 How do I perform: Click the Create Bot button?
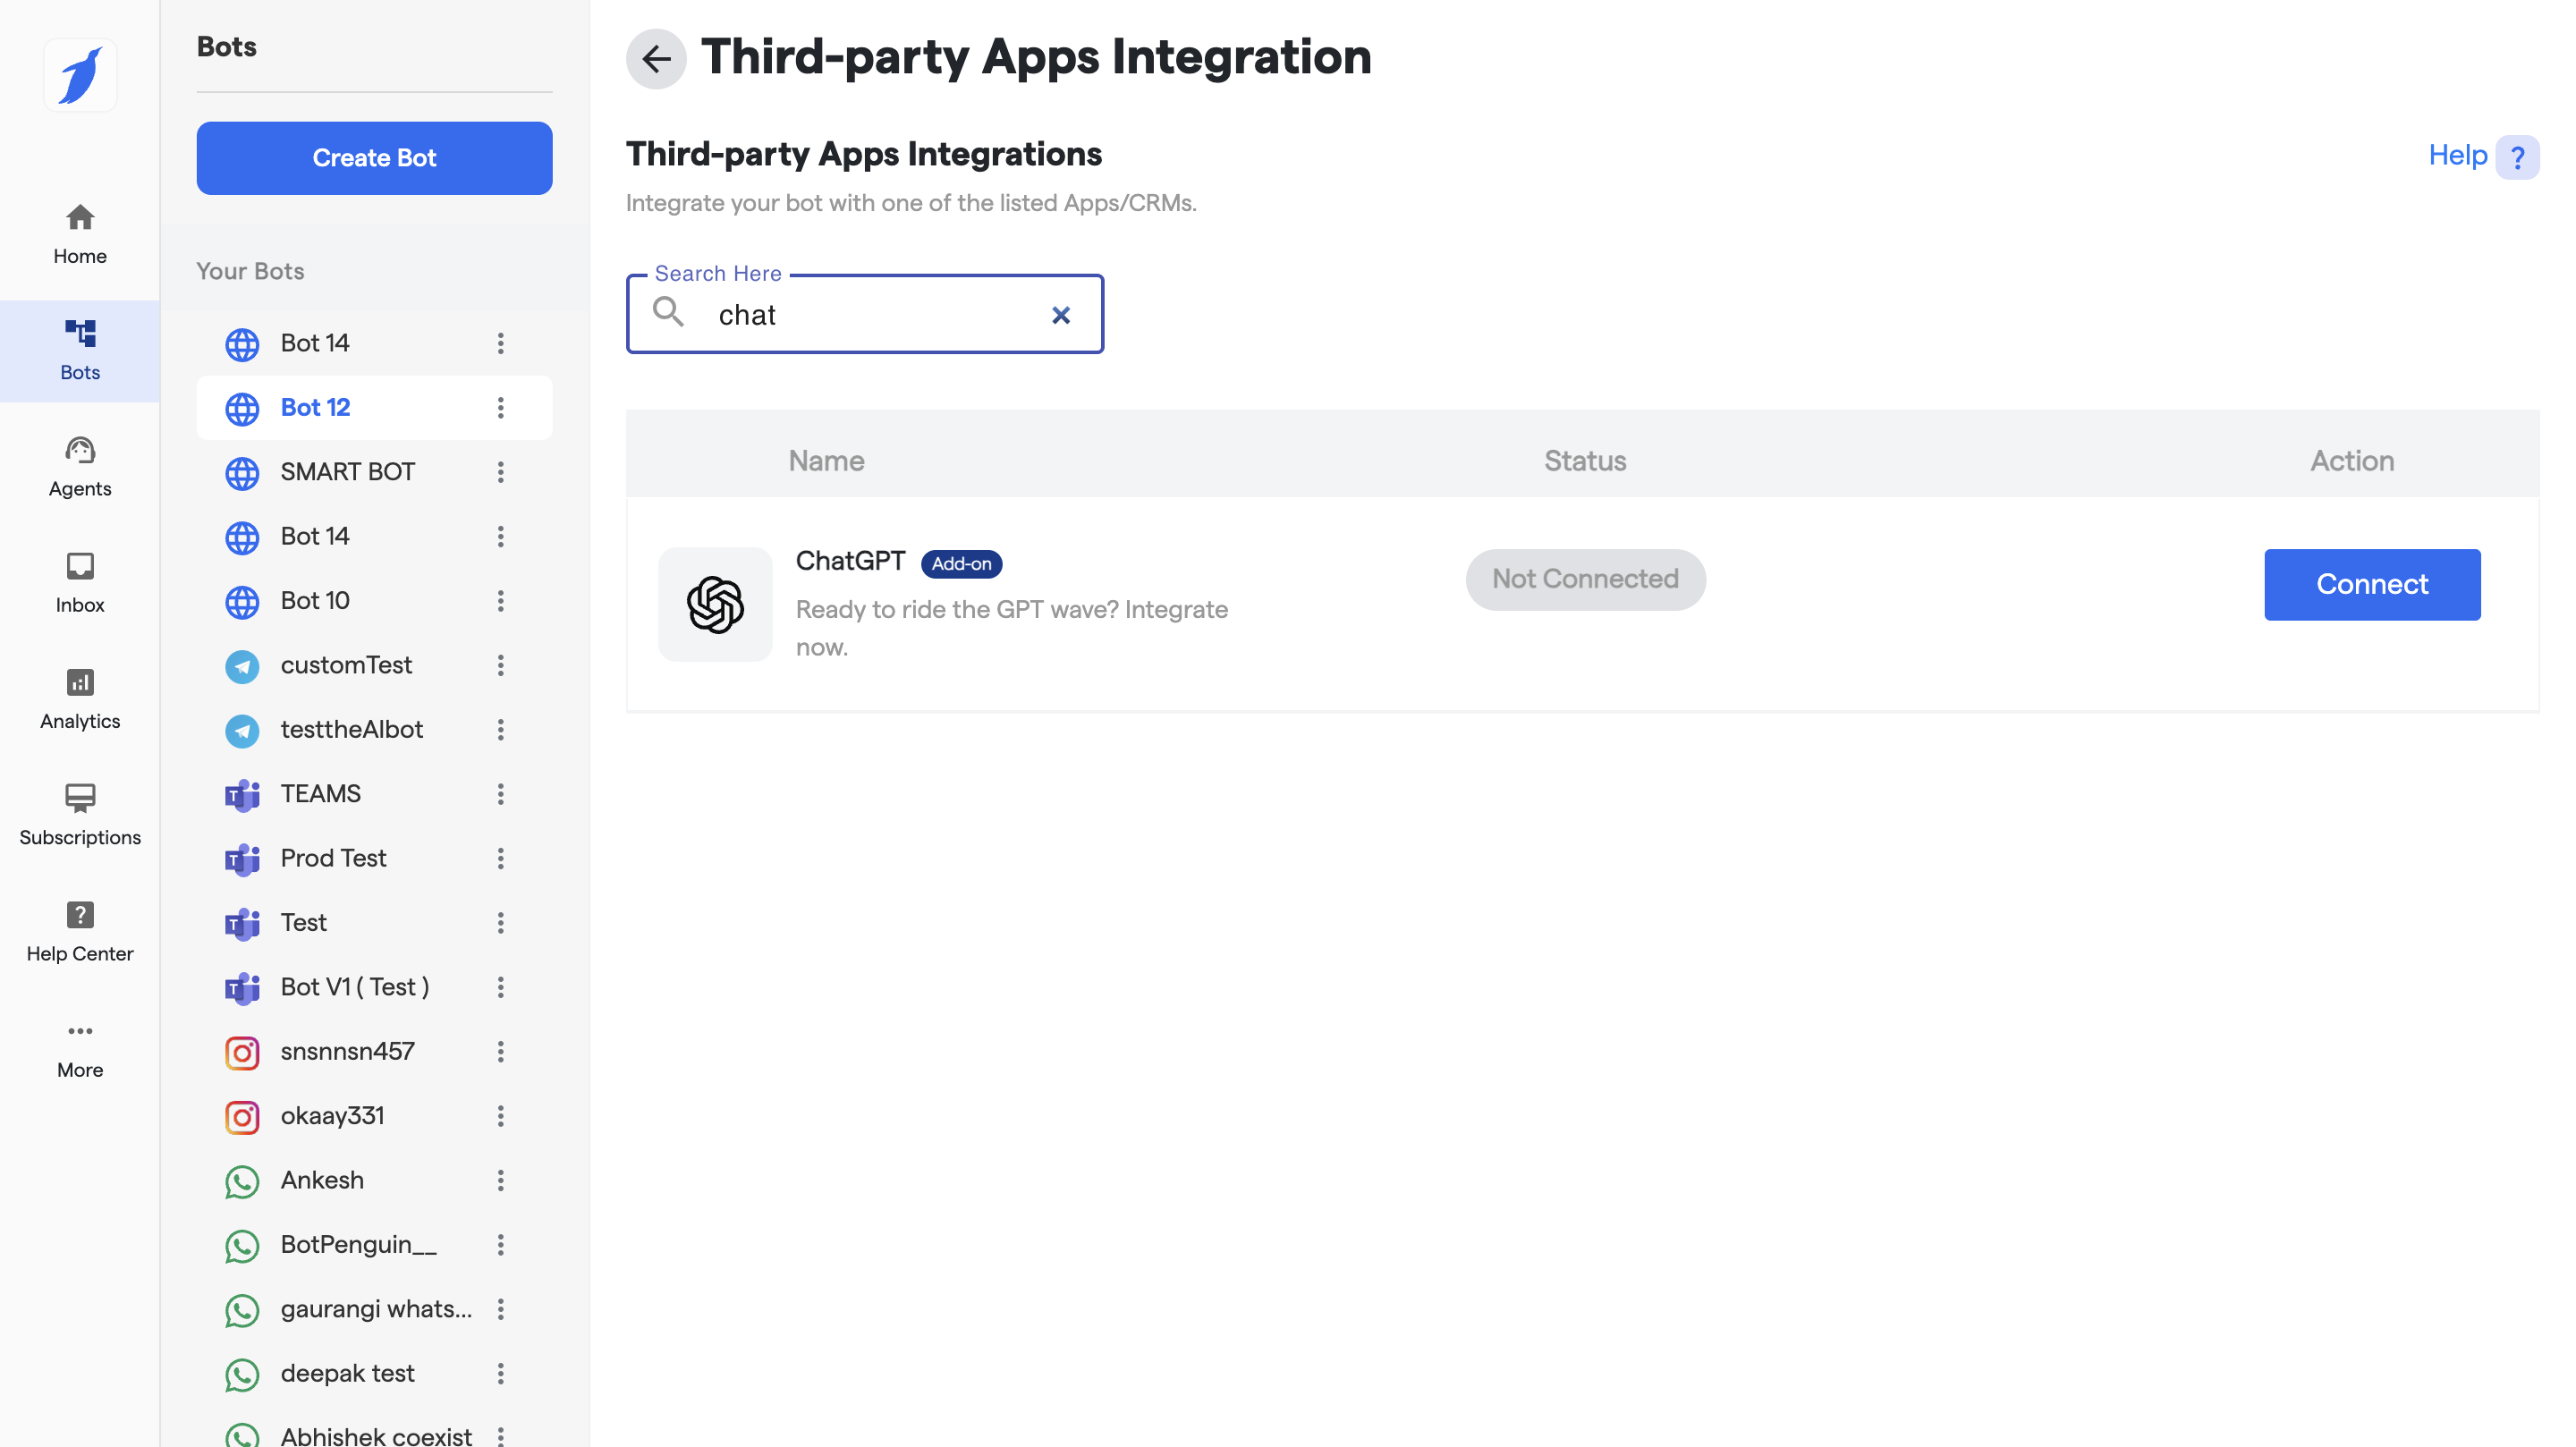click(374, 158)
